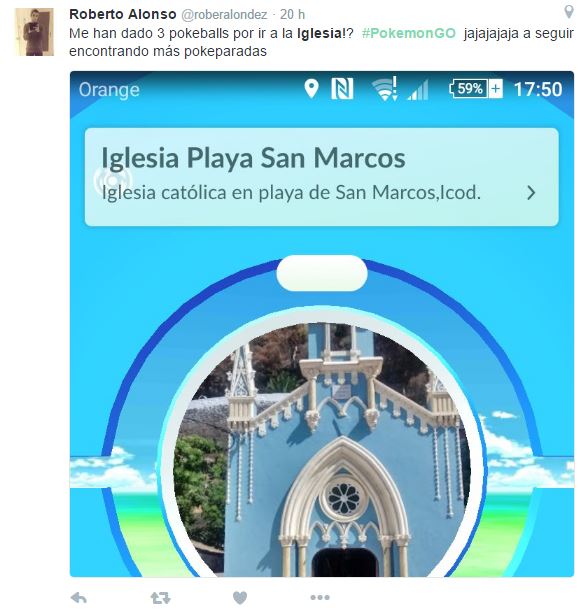Image resolution: width=585 pixels, height=614 pixels.
Task: Open Roberto Alonso's profile avatar
Action: (x=34, y=32)
